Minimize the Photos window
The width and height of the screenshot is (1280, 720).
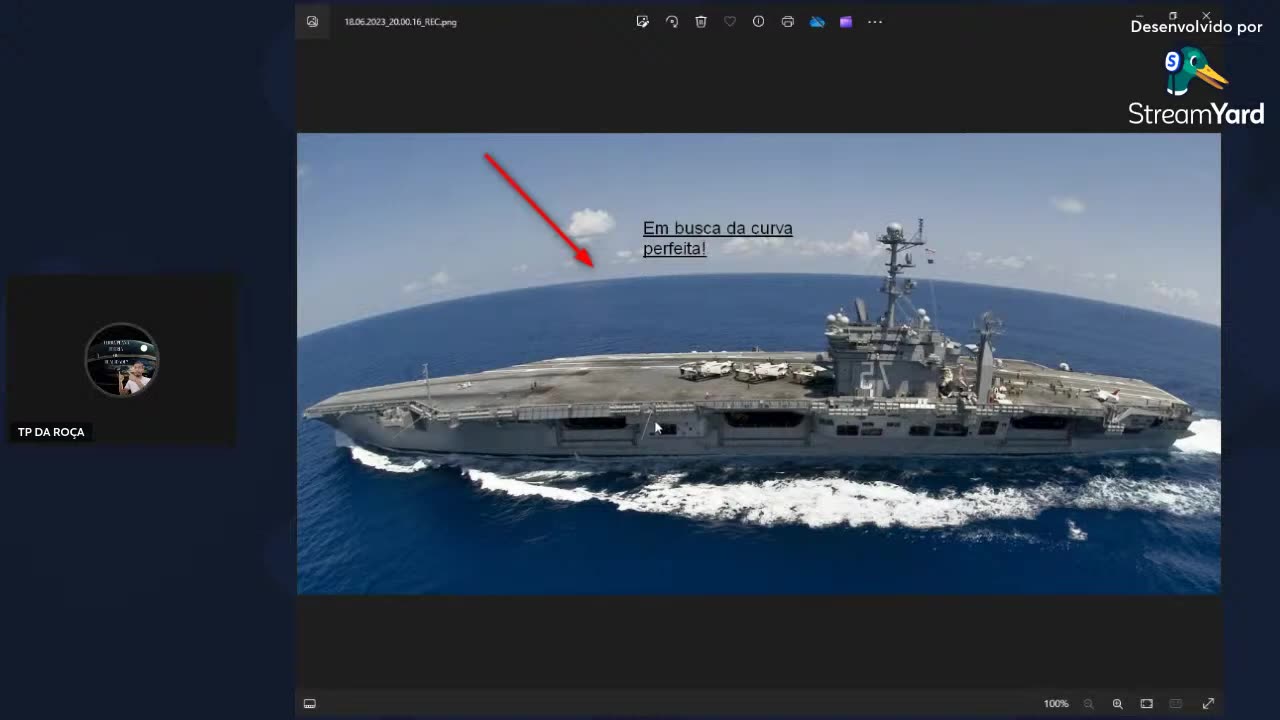coord(1139,16)
